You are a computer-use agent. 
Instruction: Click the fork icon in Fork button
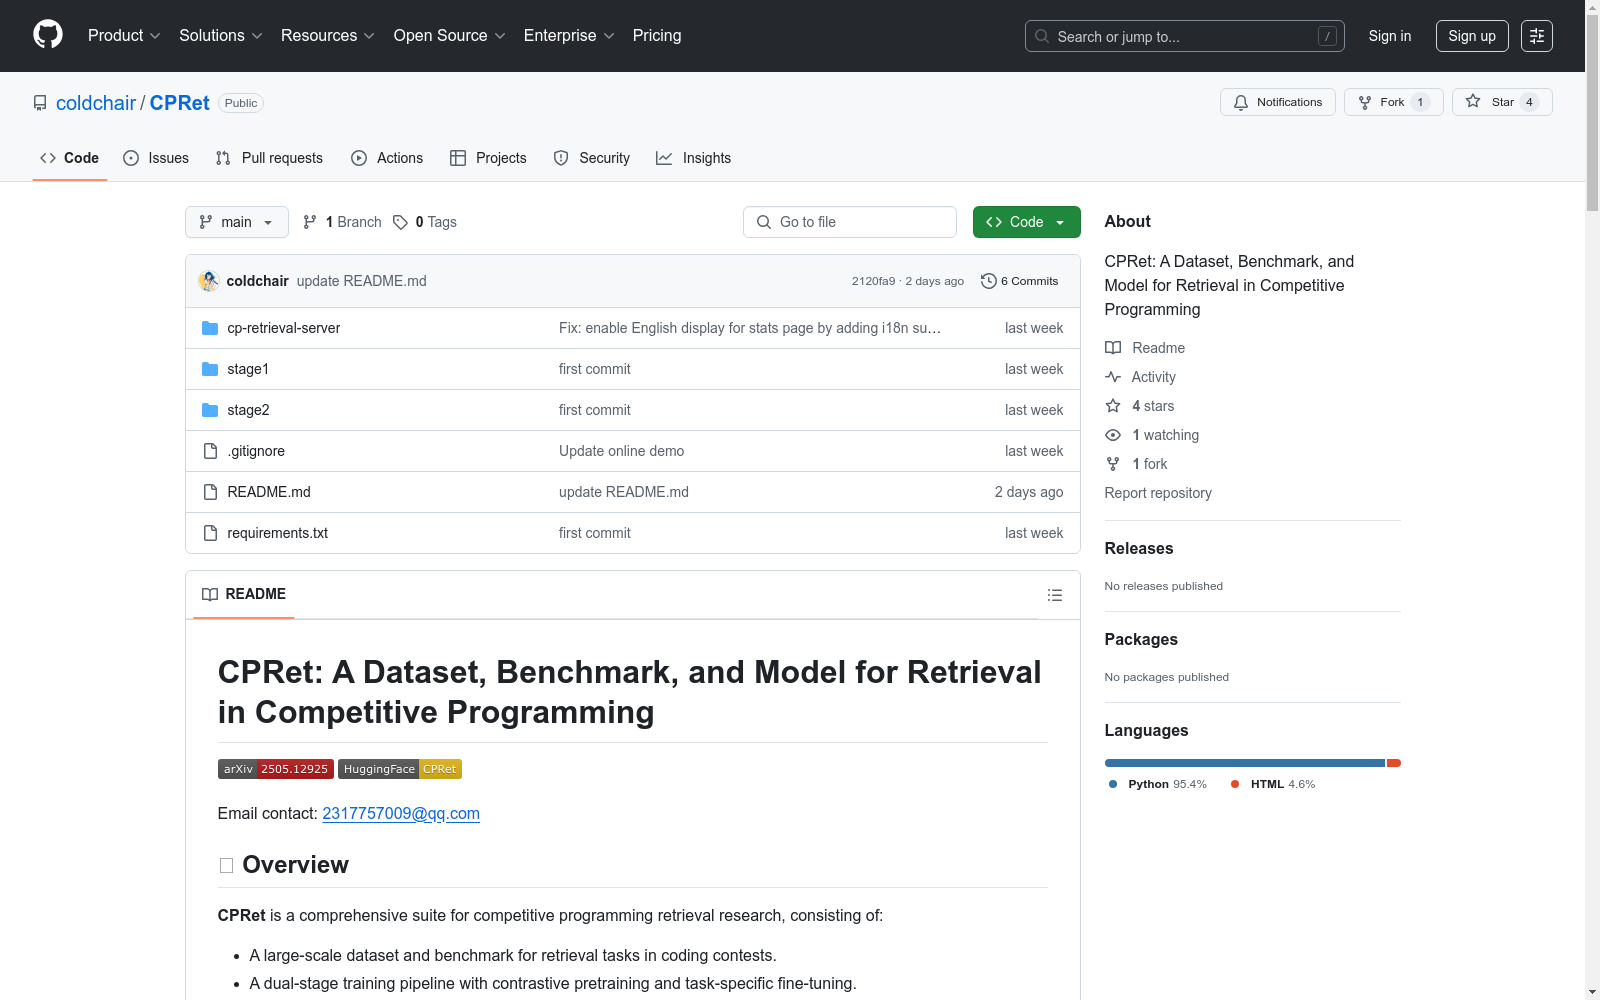(1365, 102)
